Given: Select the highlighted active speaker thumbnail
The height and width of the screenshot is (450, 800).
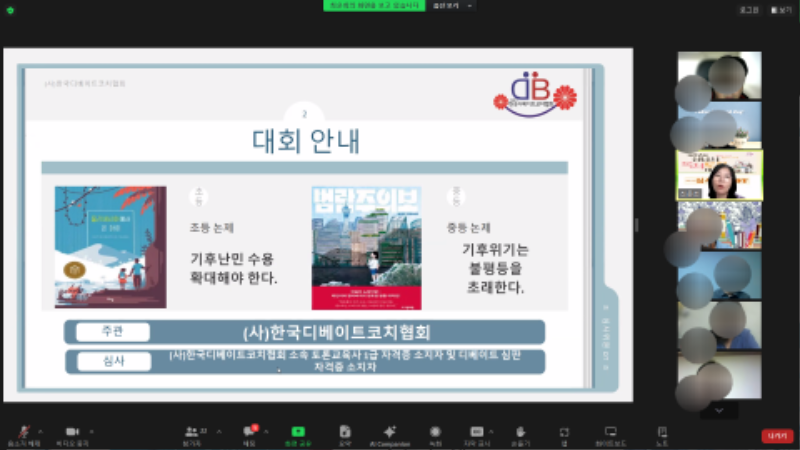Looking at the screenshot, I should coord(719,175).
